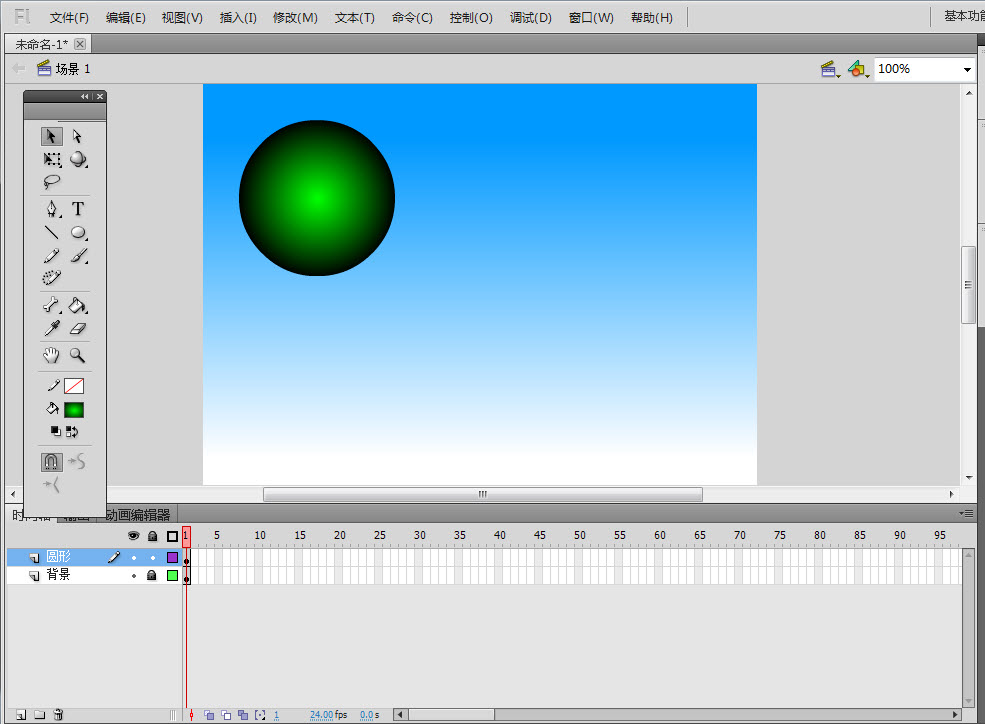Click the Straighten option in tools panel

pyautogui.click(x=52, y=485)
